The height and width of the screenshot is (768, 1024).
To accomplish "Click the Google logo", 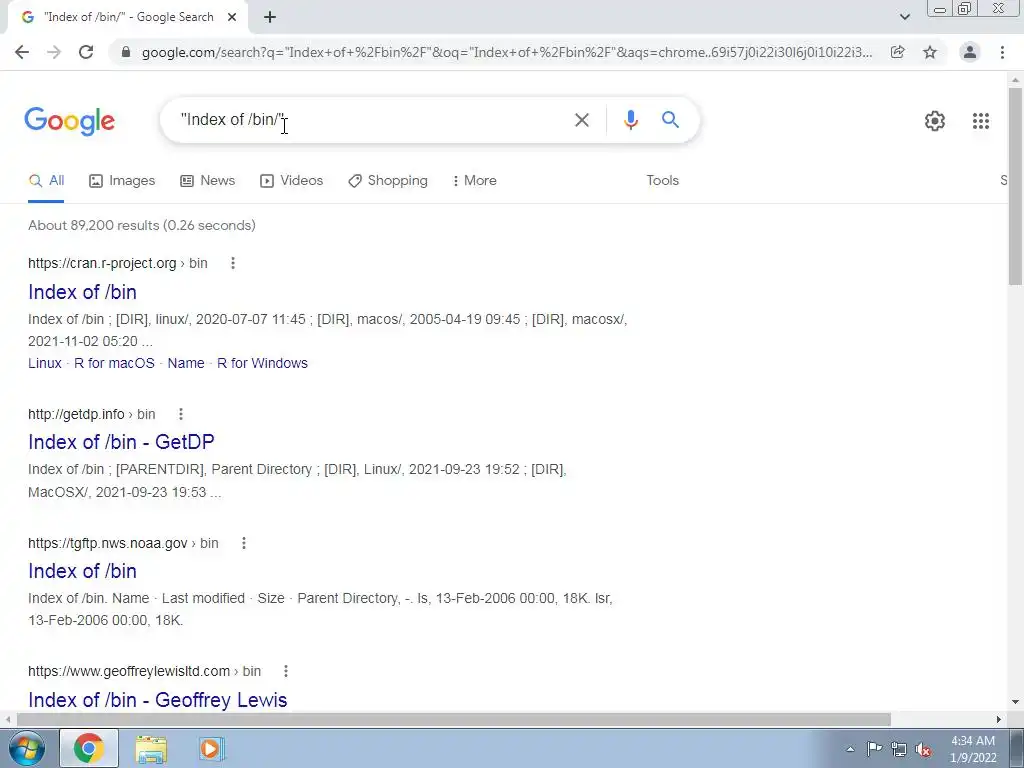I will click(x=69, y=121).
